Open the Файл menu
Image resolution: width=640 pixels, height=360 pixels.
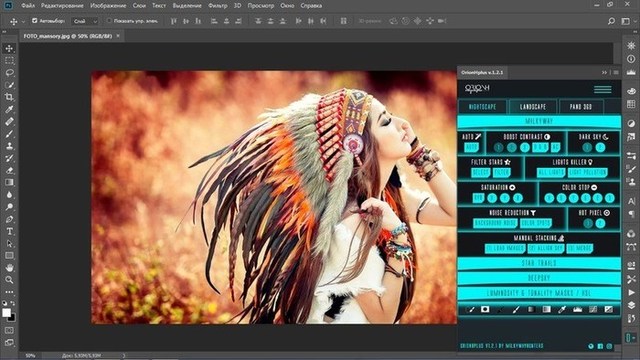click(28, 6)
